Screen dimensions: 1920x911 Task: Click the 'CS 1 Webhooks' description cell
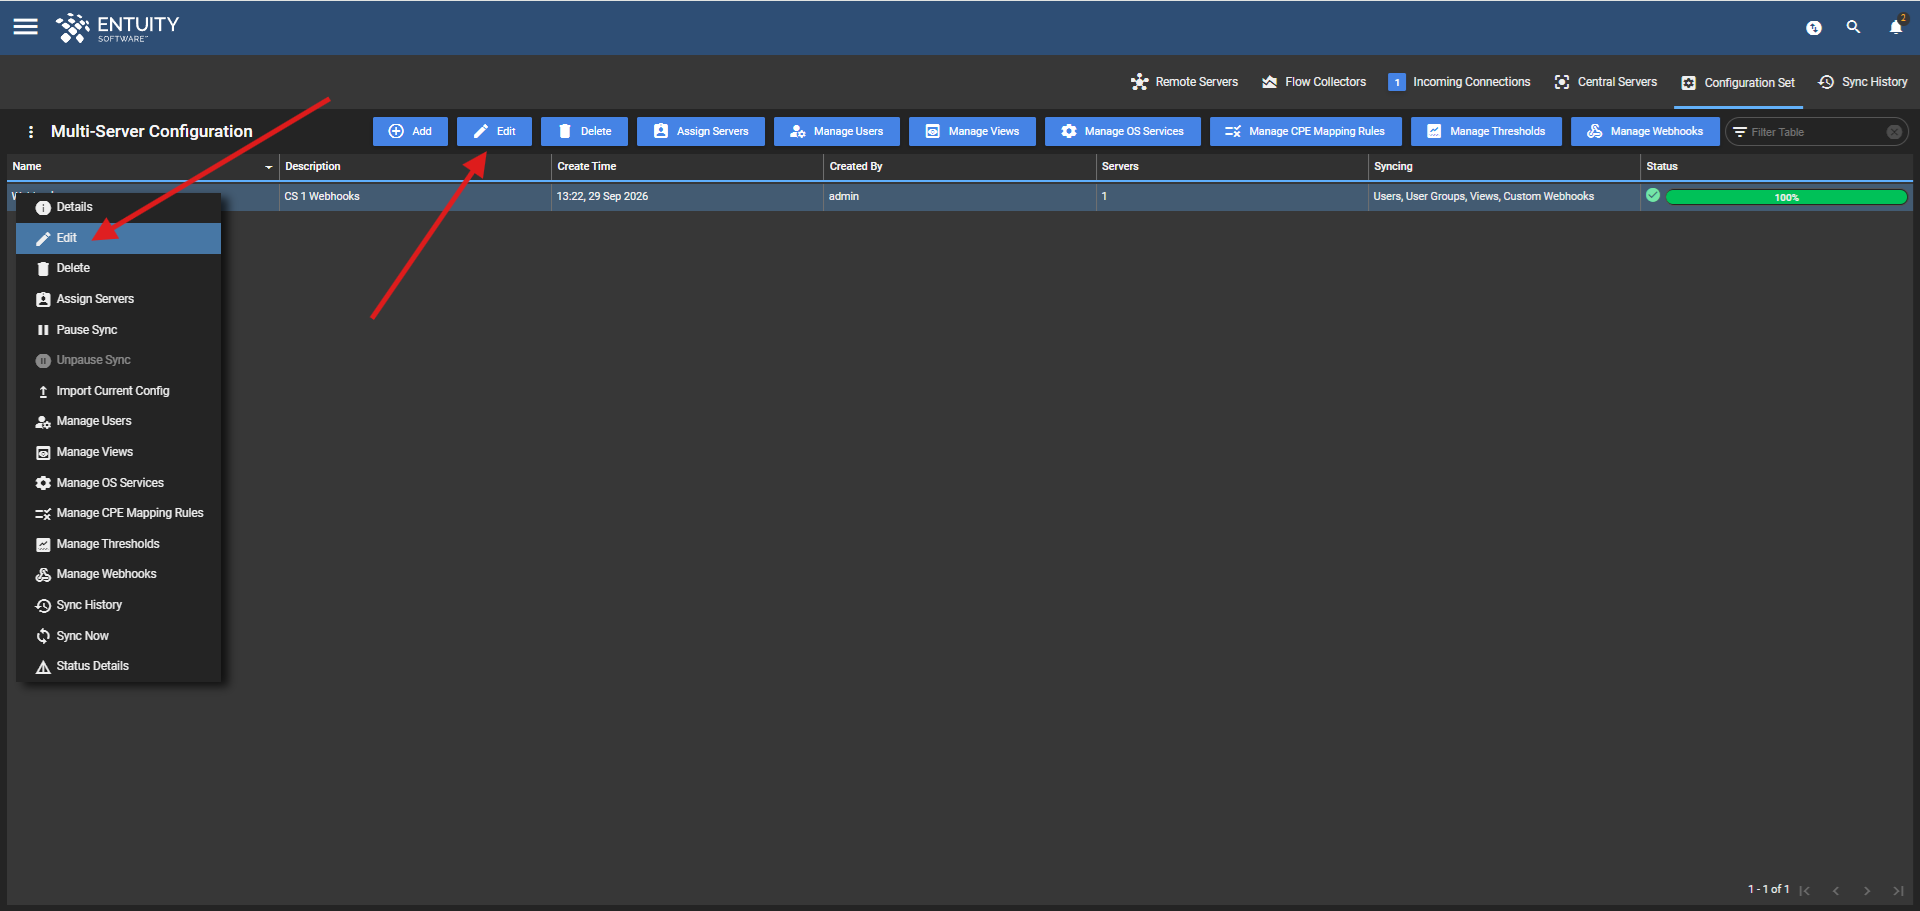[415, 197]
